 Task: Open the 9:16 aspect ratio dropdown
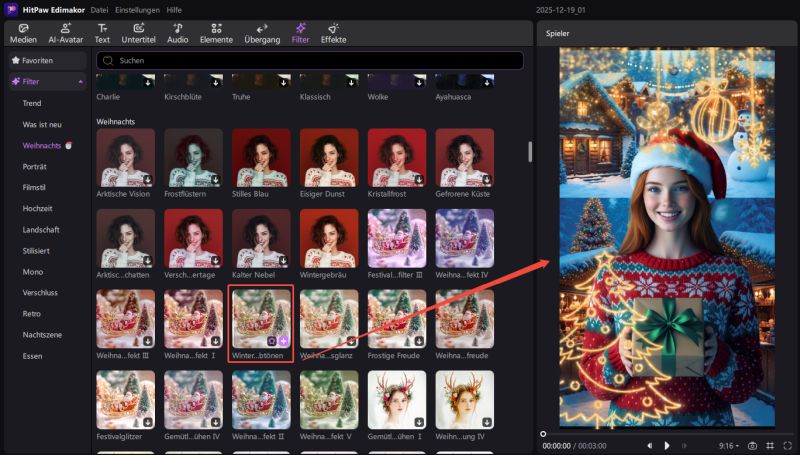click(x=728, y=445)
